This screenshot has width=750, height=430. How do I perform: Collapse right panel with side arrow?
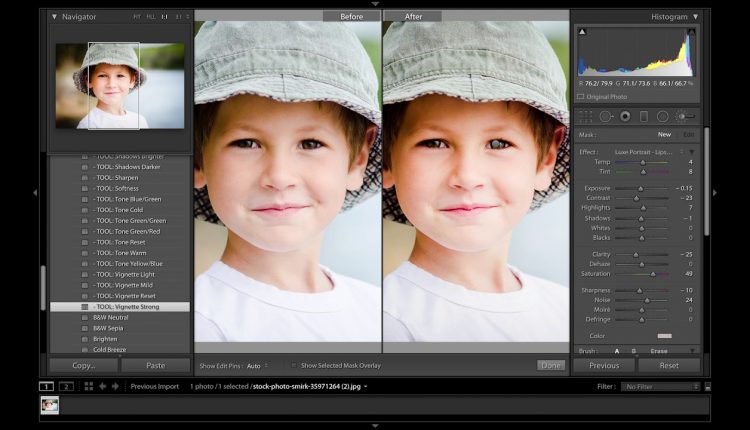tap(715, 193)
